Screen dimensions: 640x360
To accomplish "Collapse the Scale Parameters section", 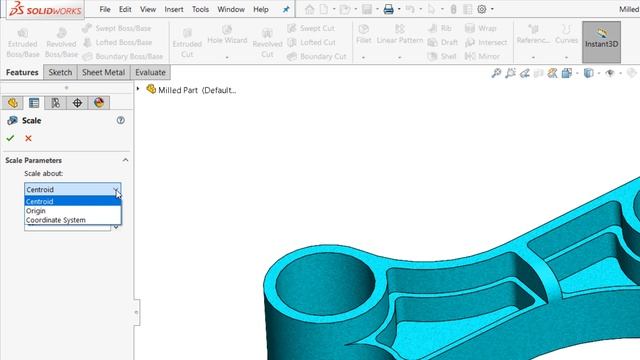I will coord(125,160).
